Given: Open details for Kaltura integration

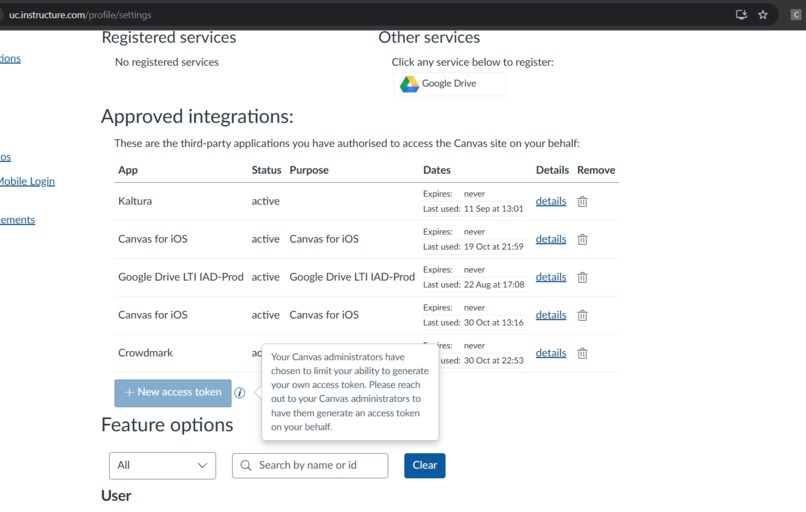Looking at the screenshot, I should click(550, 201).
